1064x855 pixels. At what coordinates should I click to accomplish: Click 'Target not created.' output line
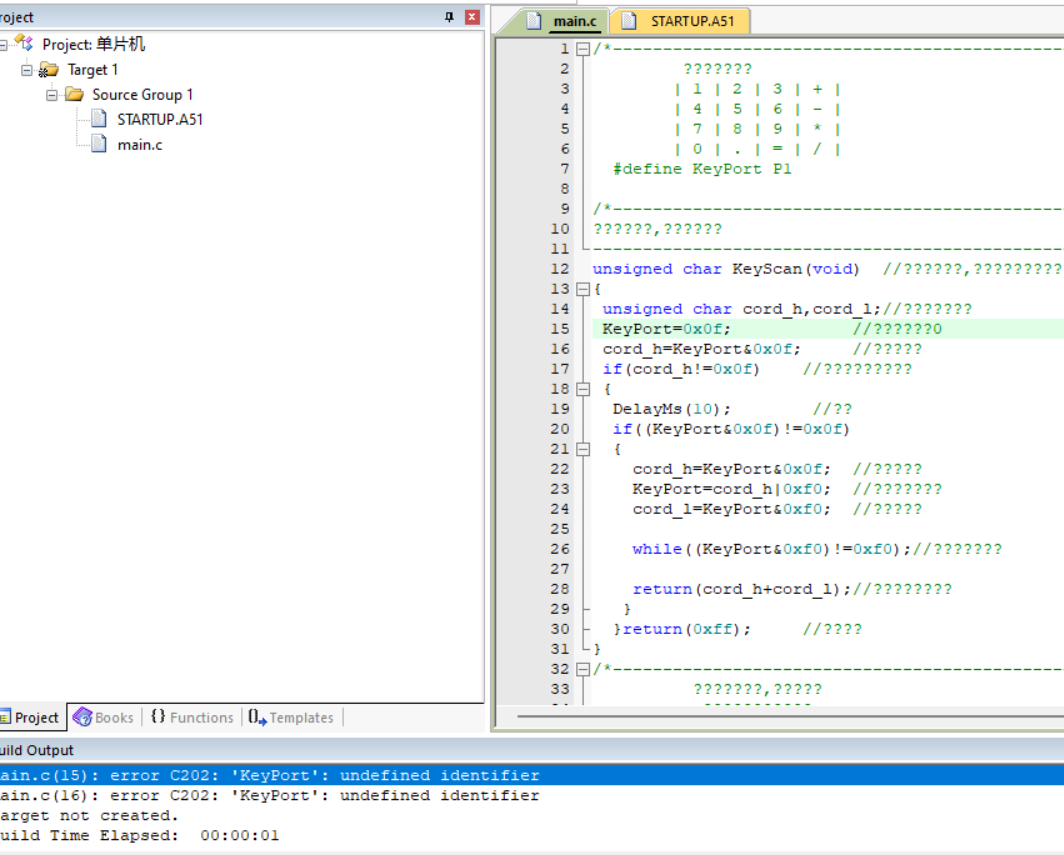(x=89, y=816)
